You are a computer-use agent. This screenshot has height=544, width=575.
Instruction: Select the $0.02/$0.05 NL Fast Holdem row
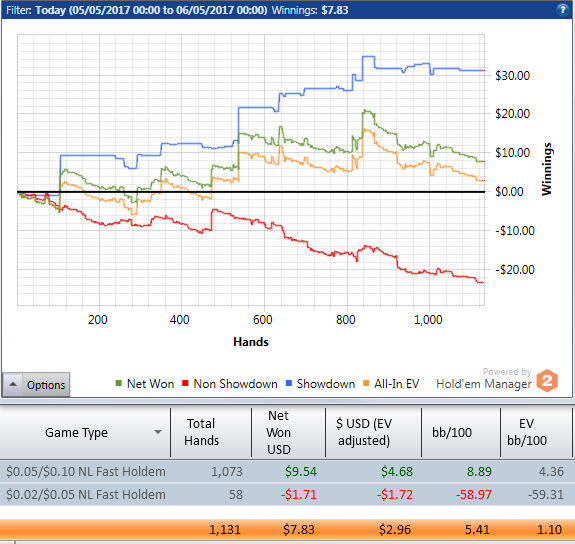click(288, 494)
